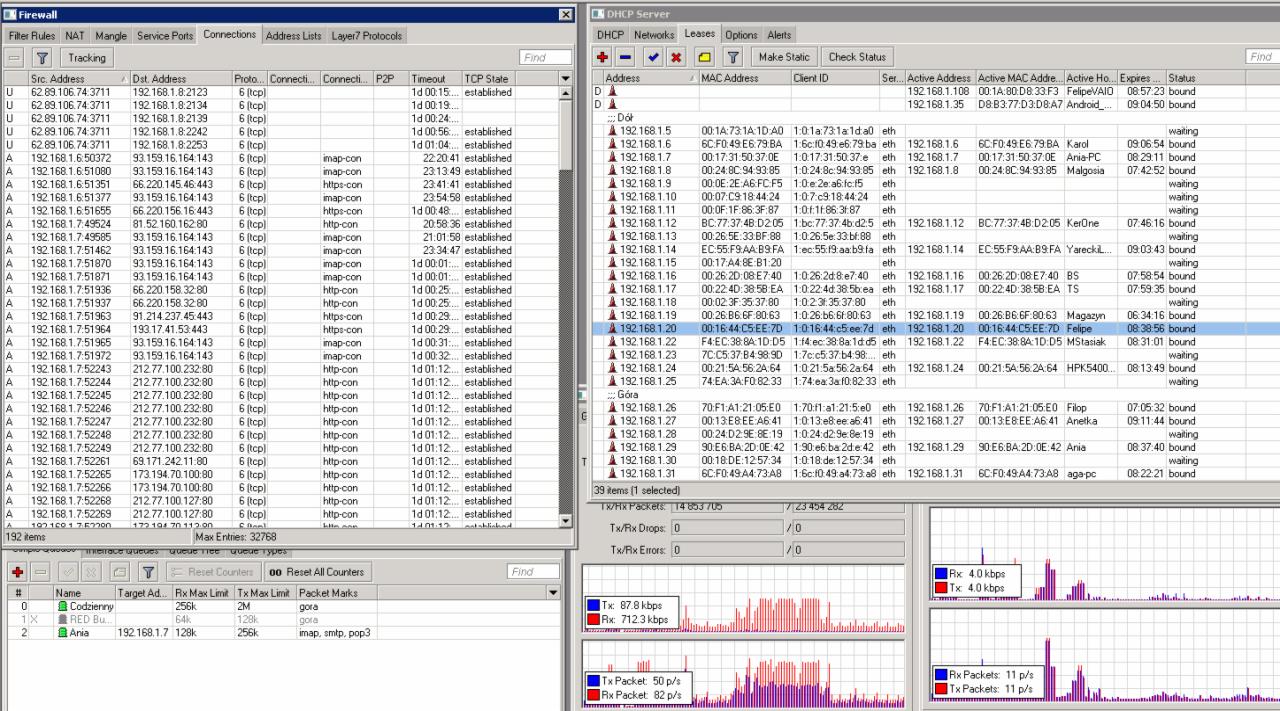Click red Rx Packet 82 p/s swatch
This screenshot has width=1280, height=711.
(594, 695)
